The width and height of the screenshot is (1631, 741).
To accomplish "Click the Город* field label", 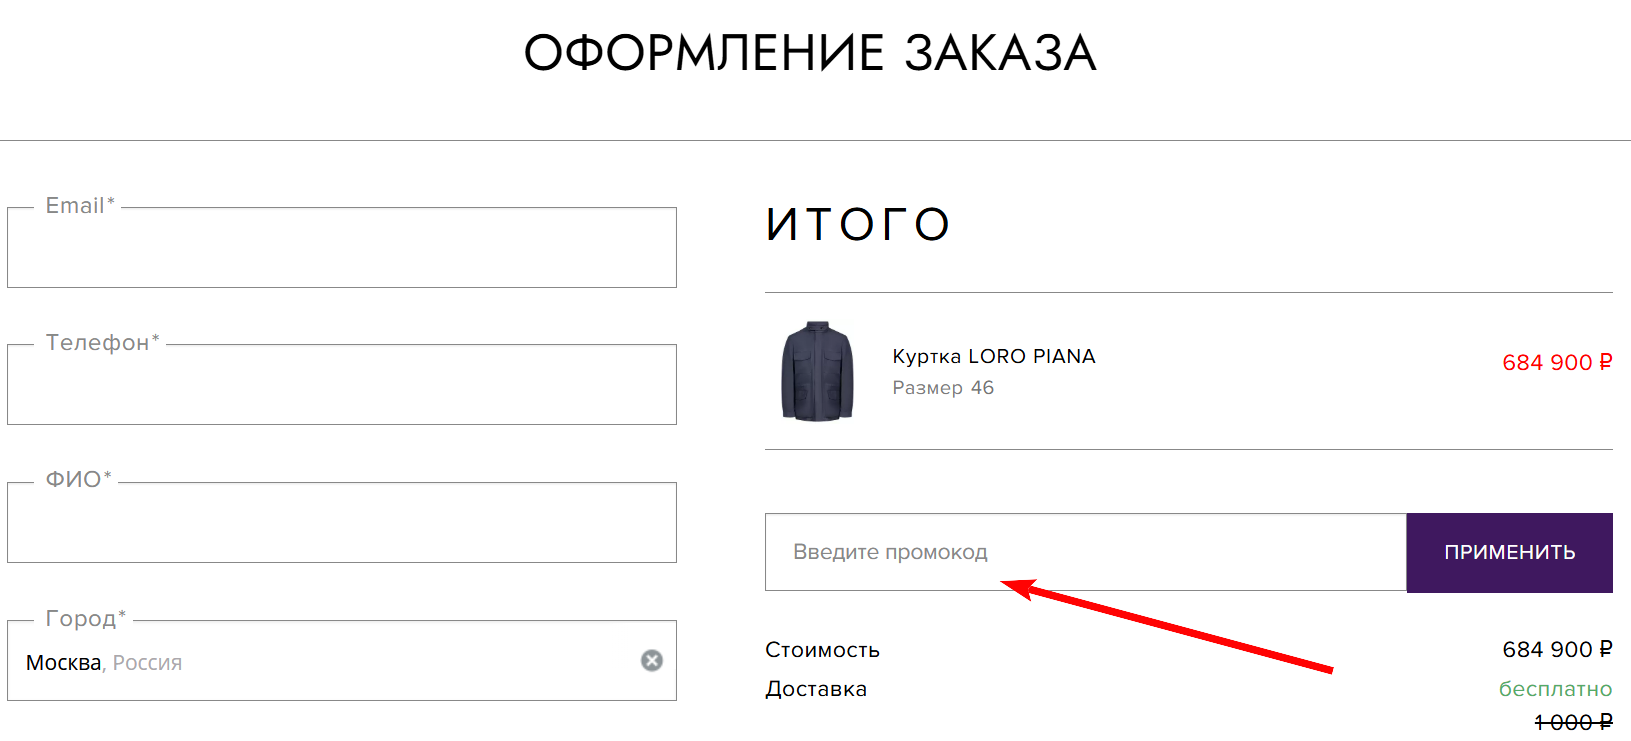I will 86,619.
